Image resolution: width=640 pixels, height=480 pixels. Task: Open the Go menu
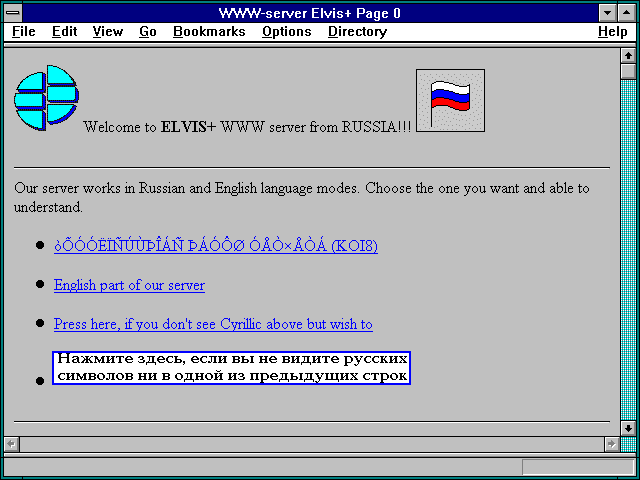coord(148,32)
